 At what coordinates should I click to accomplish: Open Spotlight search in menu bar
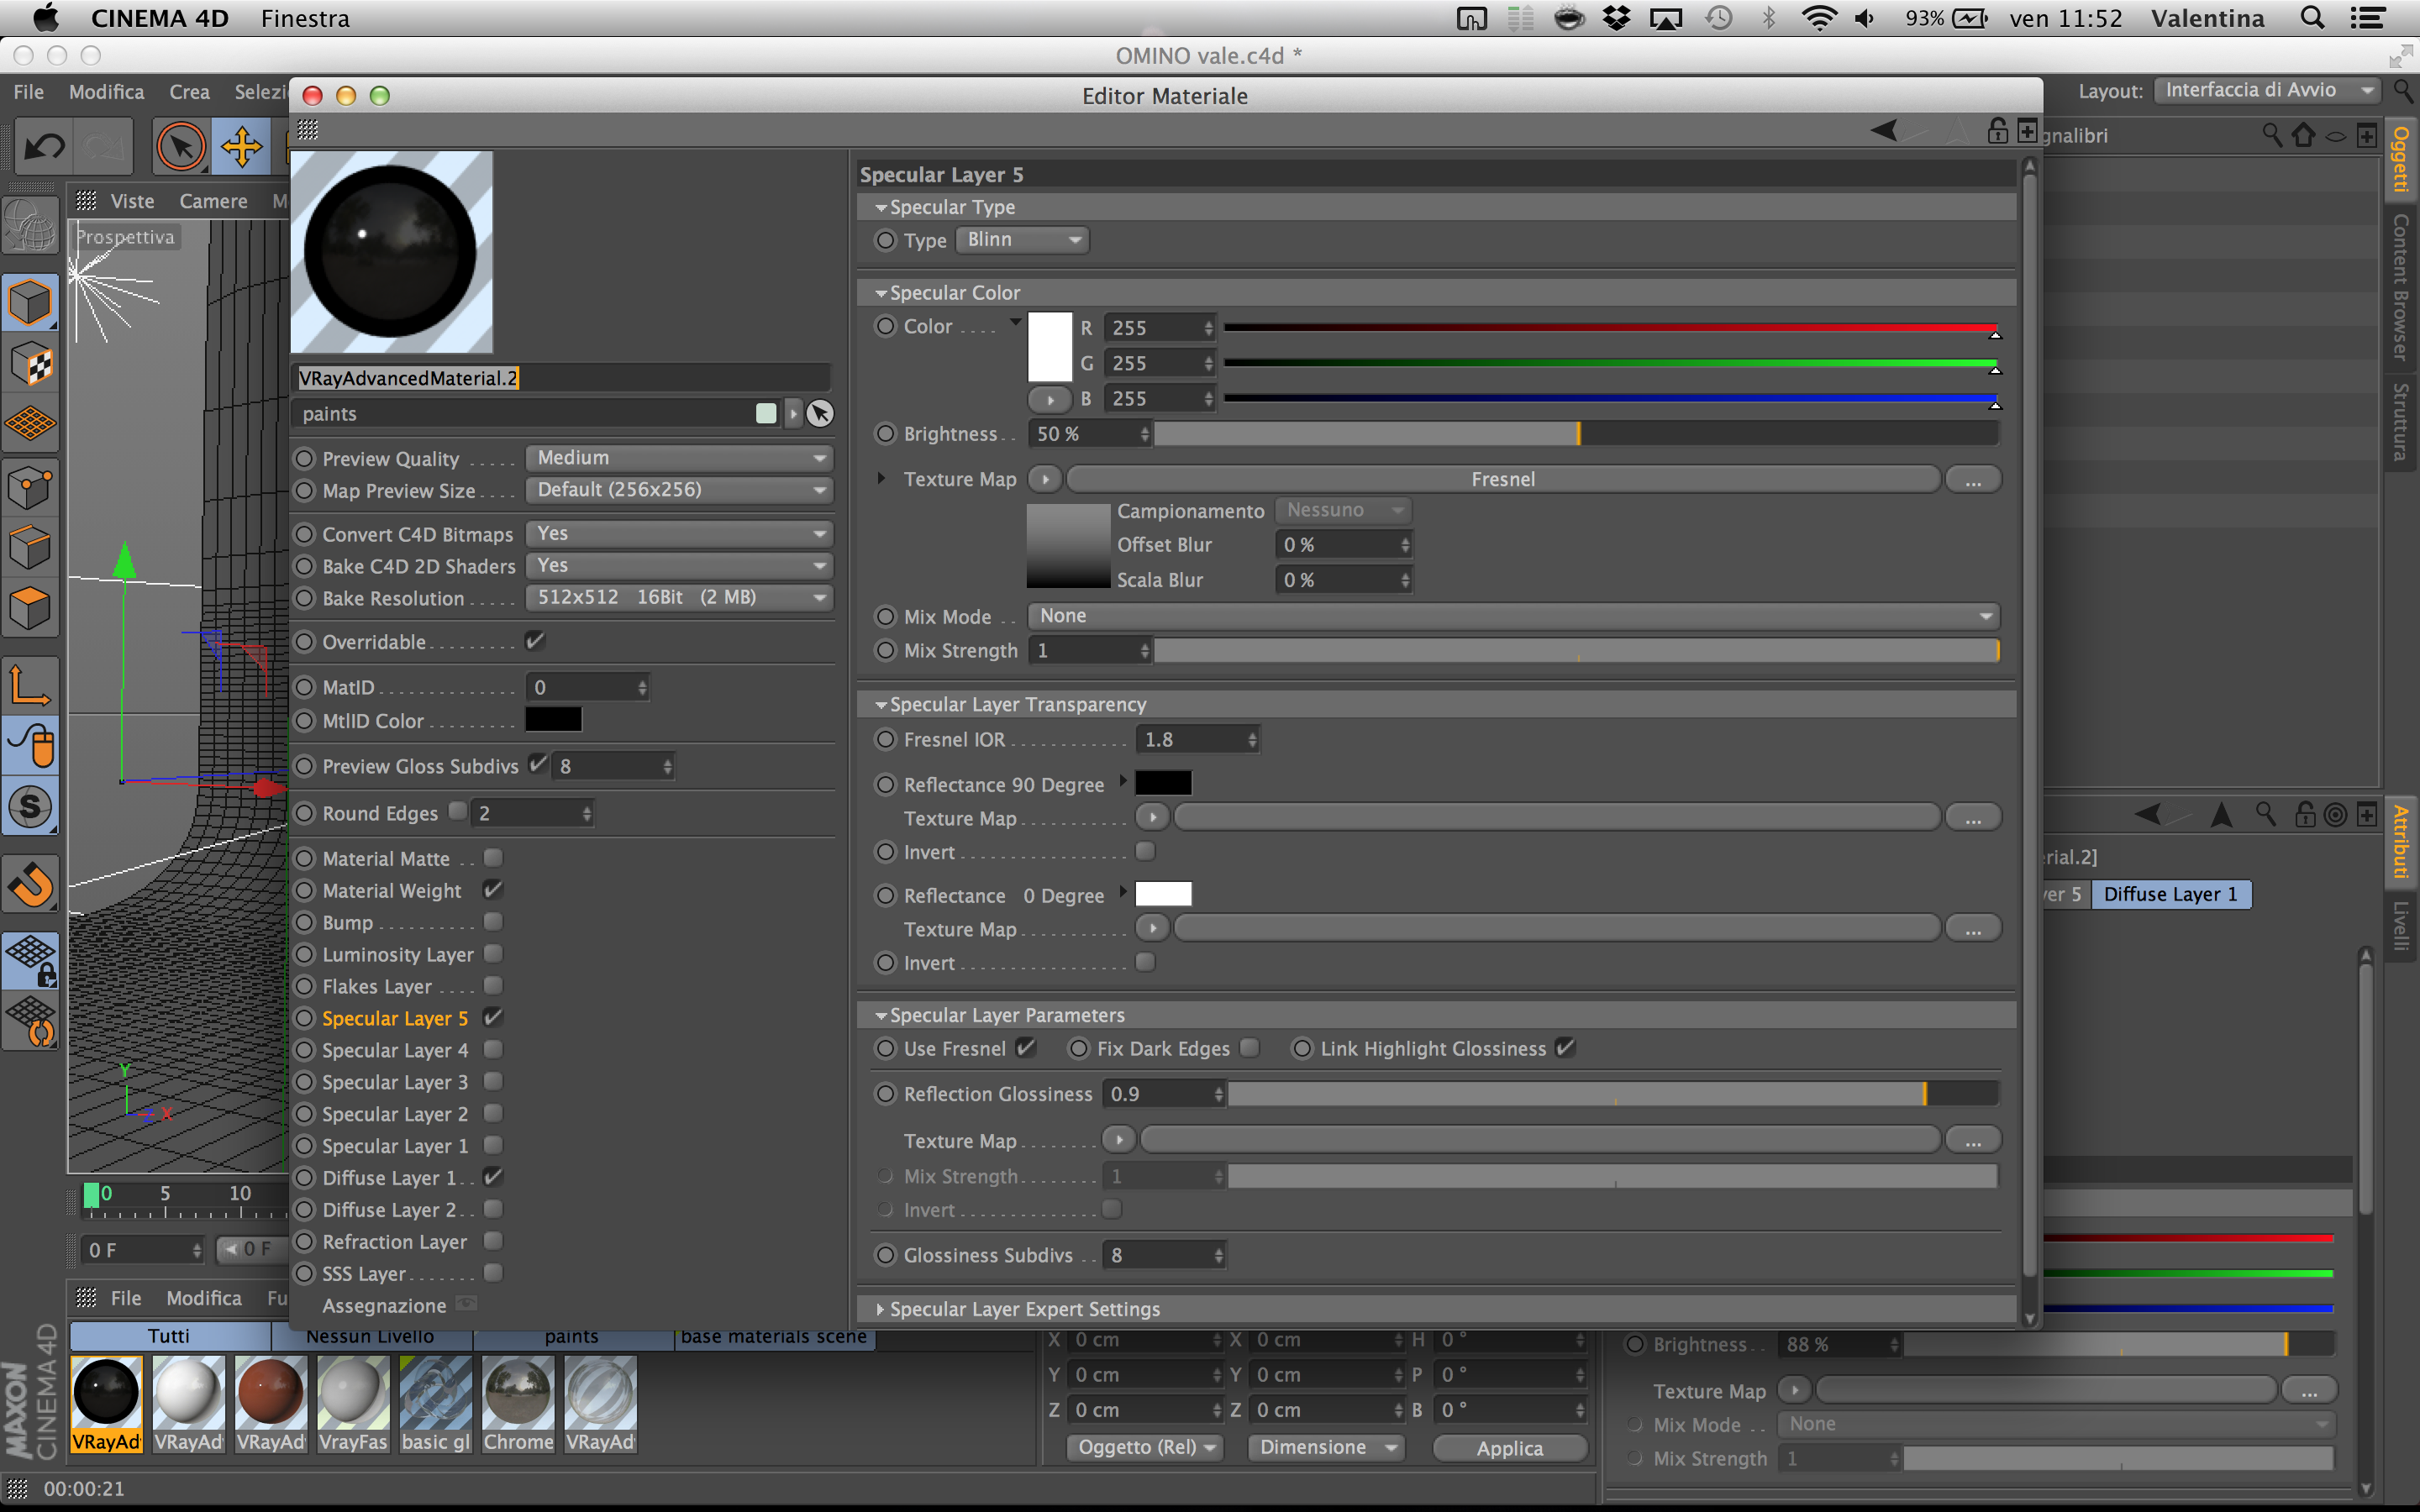pos(2312,18)
